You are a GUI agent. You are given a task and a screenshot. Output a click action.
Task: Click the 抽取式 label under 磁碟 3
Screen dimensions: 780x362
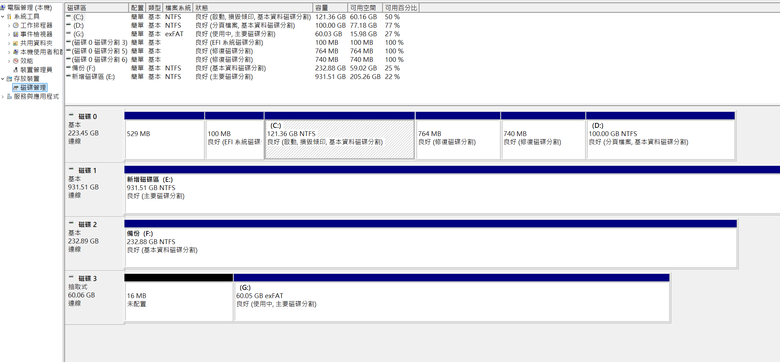(x=78, y=287)
